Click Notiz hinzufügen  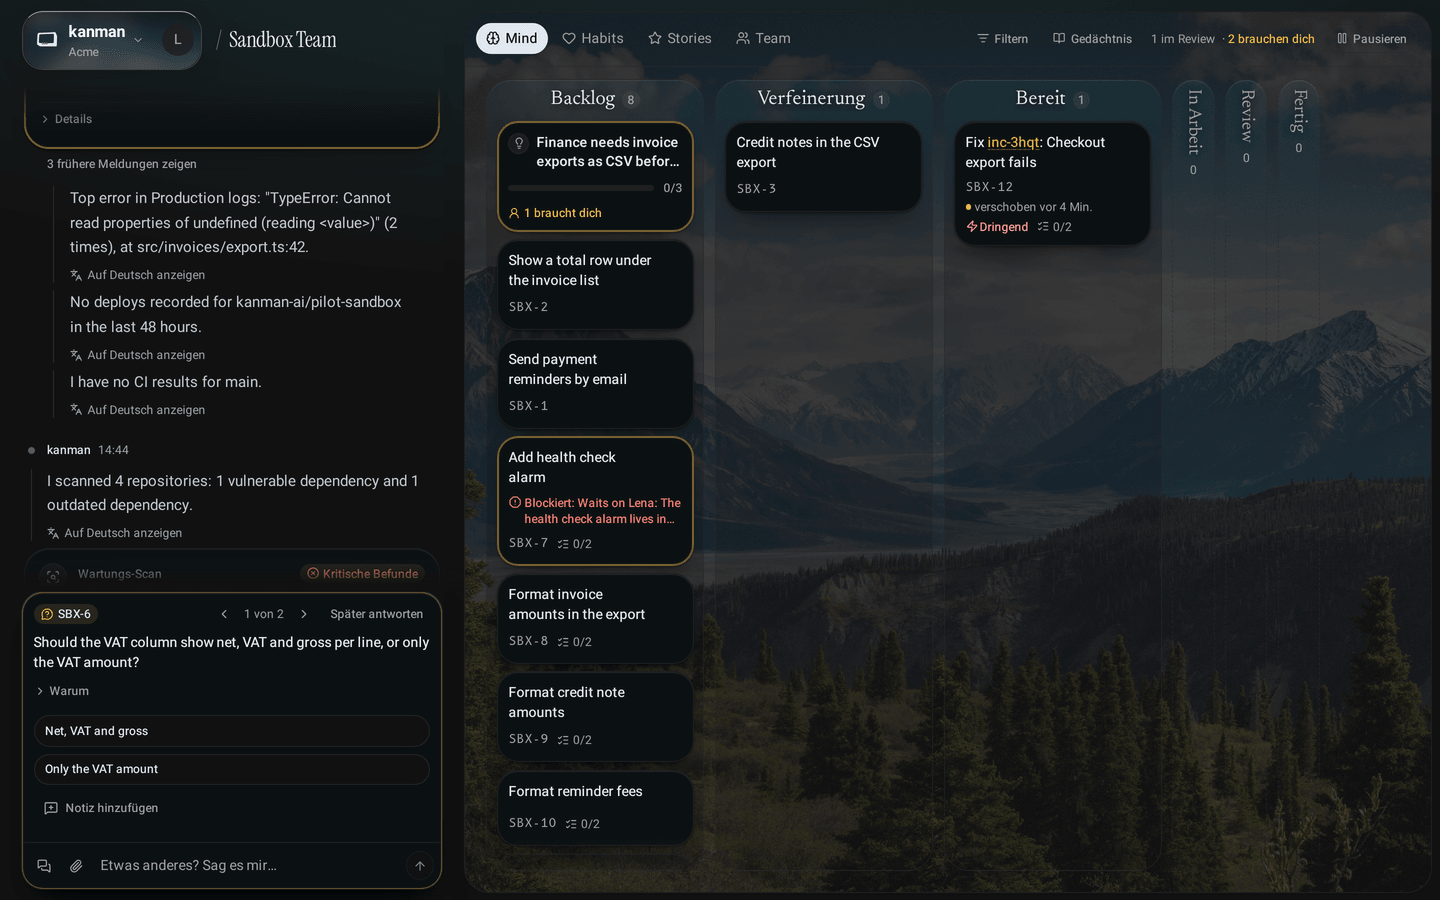pyautogui.click(x=101, y=808)
